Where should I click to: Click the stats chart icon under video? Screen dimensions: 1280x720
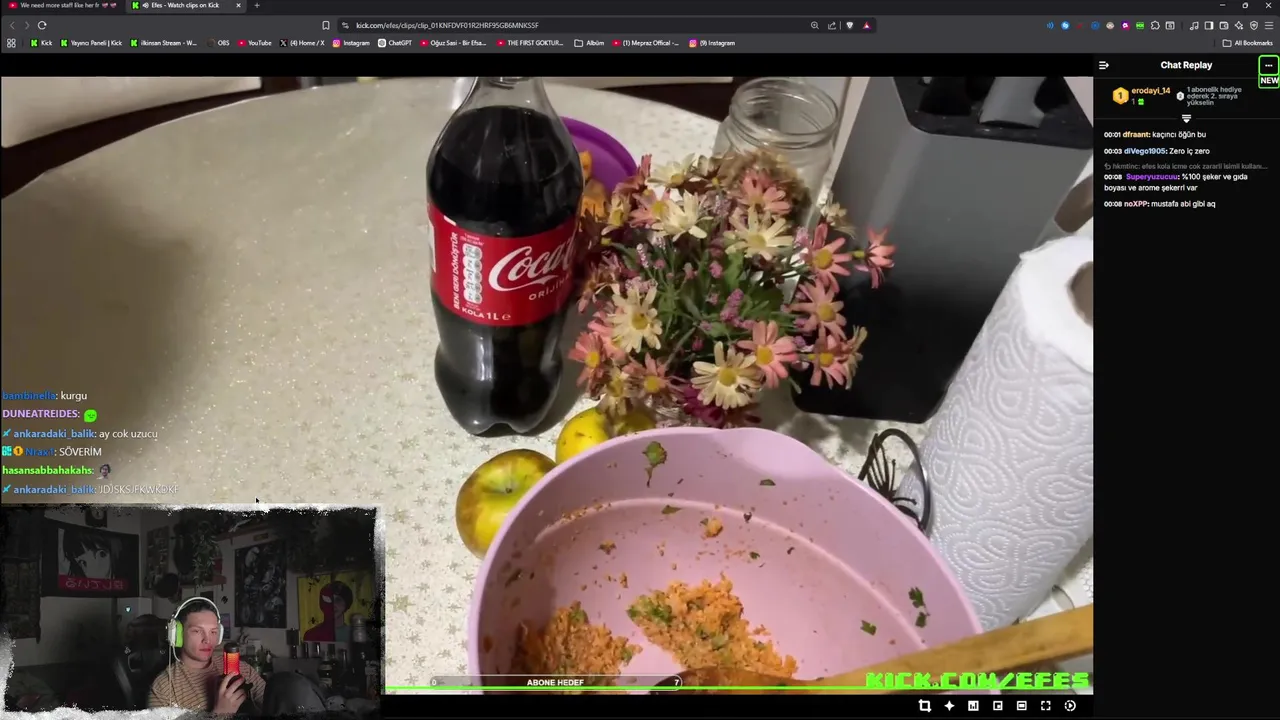pos(973,706)
